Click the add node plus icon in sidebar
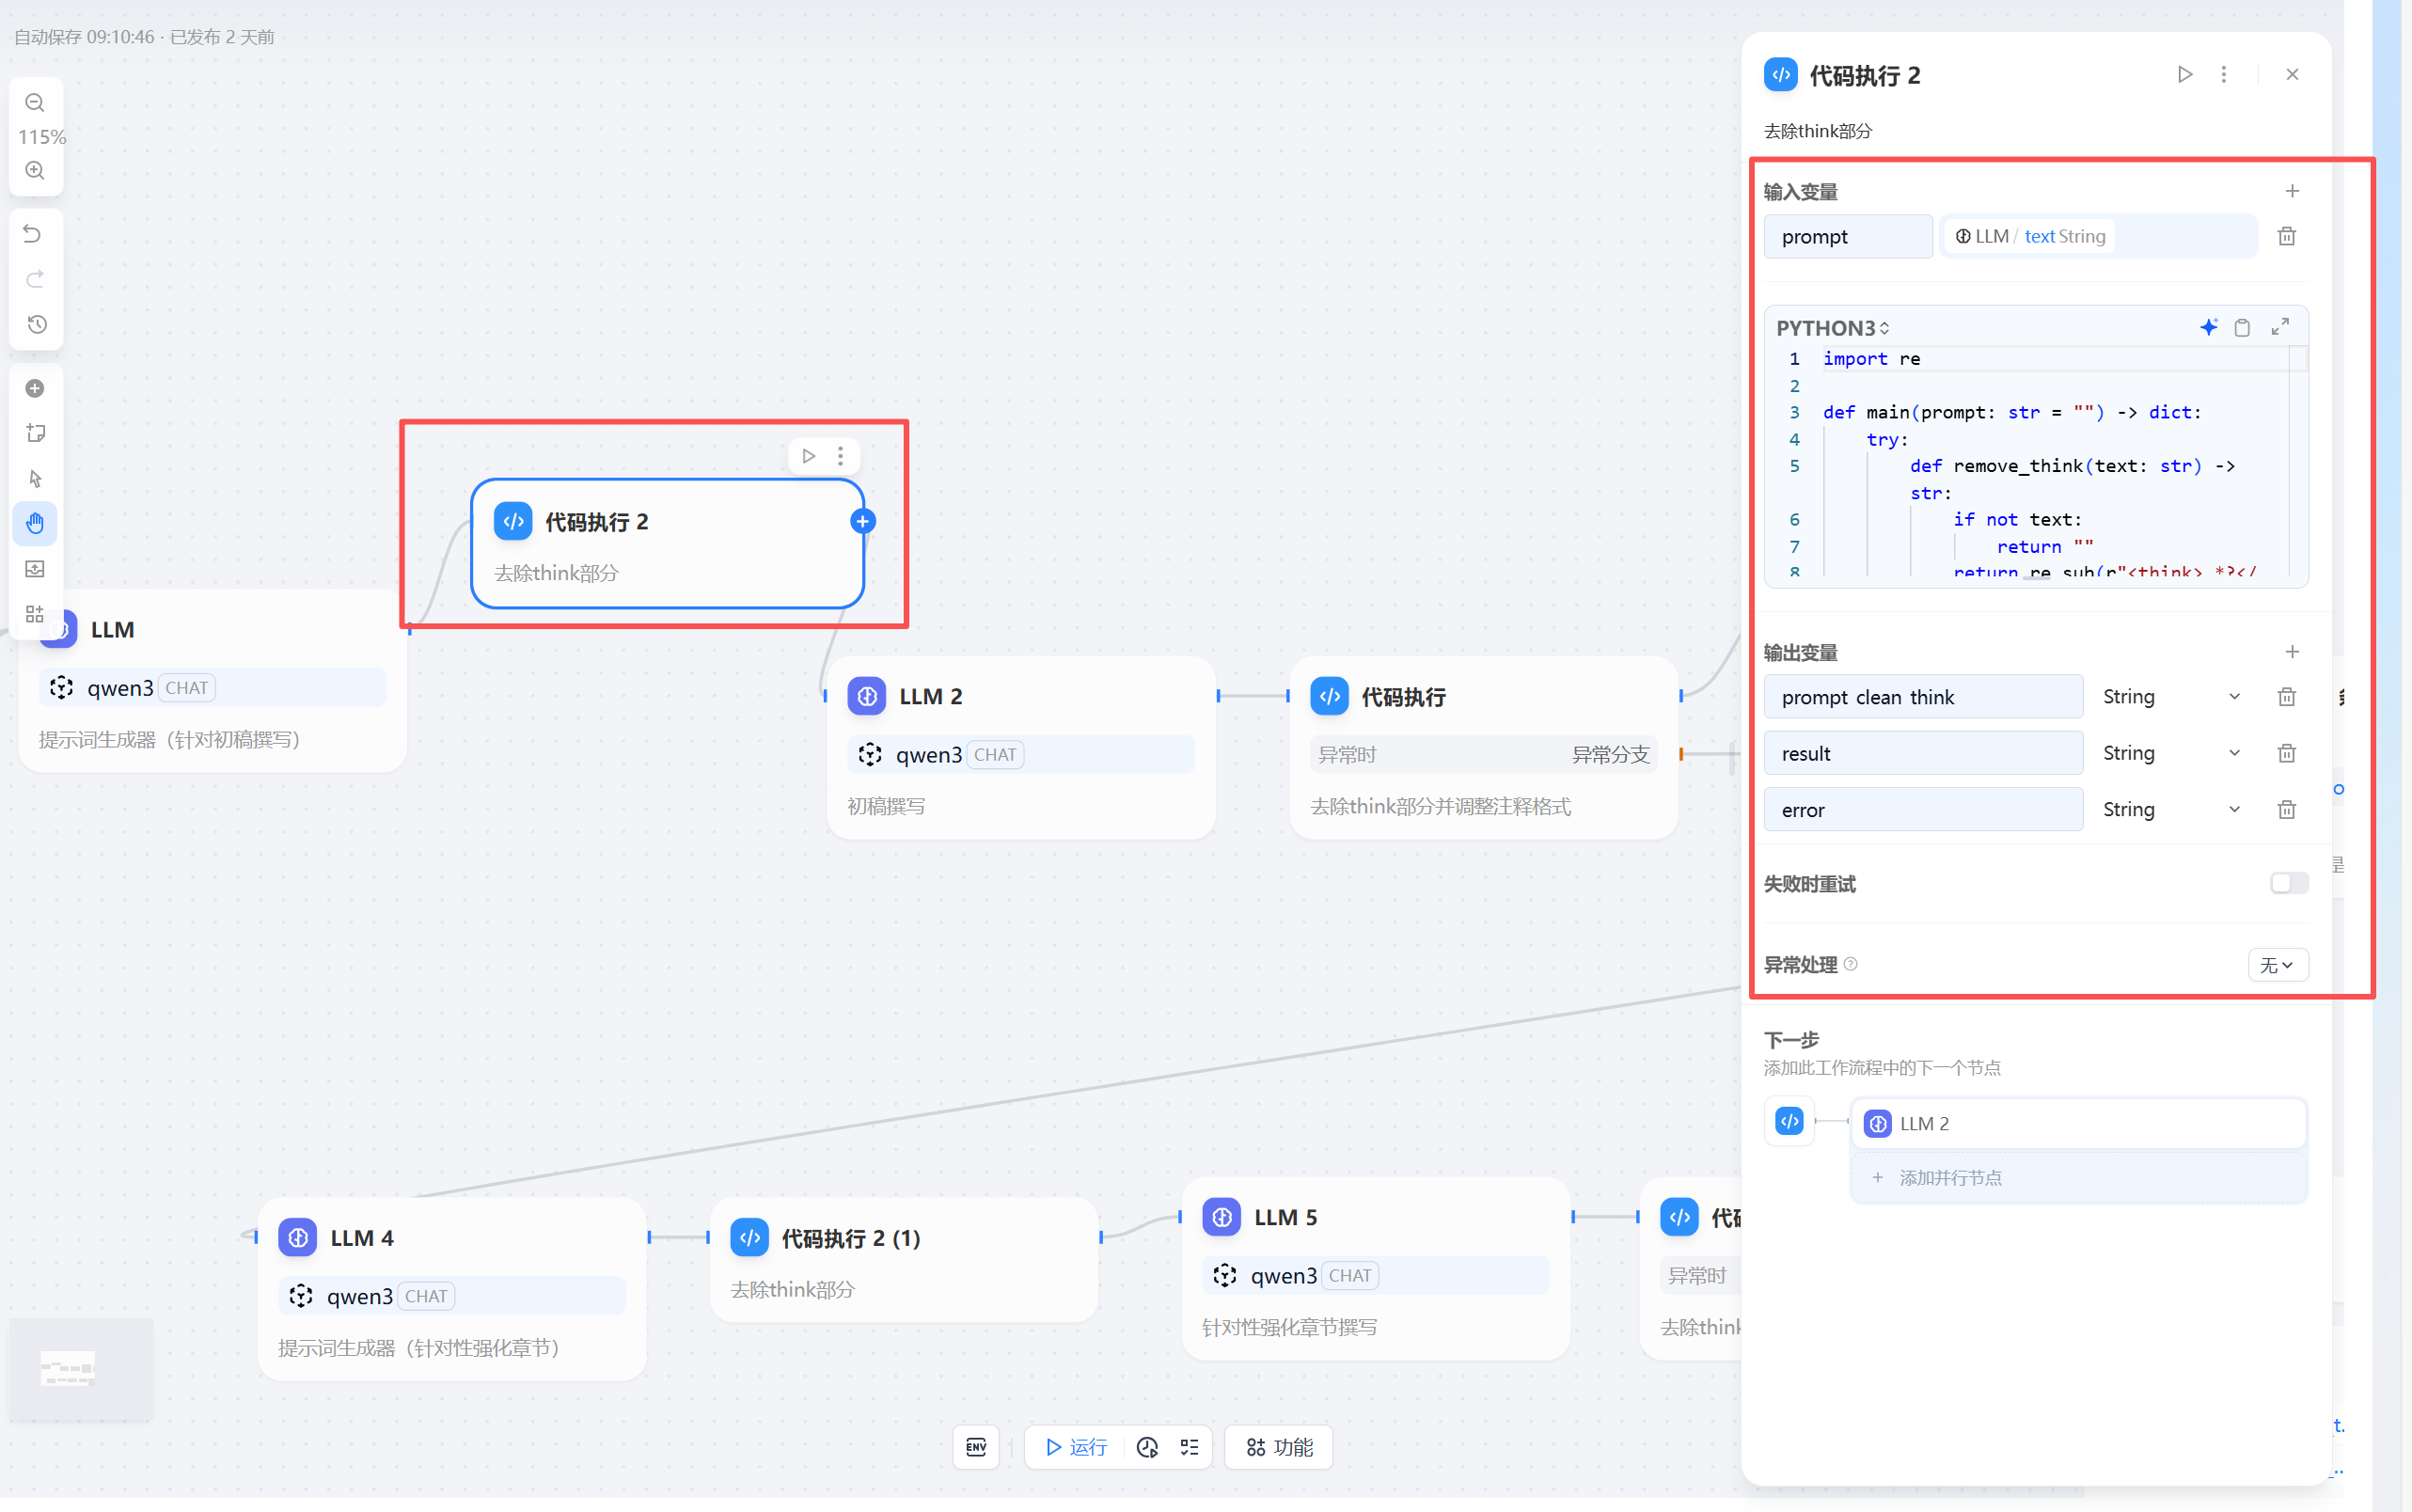This screenshot has height=1512, width=2412. pyautogui.click(x=35, y=388)
